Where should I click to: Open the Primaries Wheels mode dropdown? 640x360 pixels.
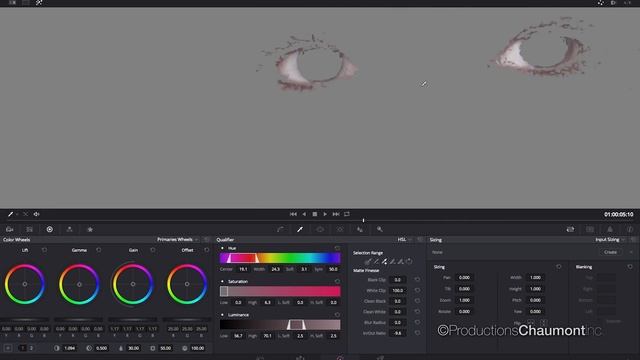click(178, 240)
